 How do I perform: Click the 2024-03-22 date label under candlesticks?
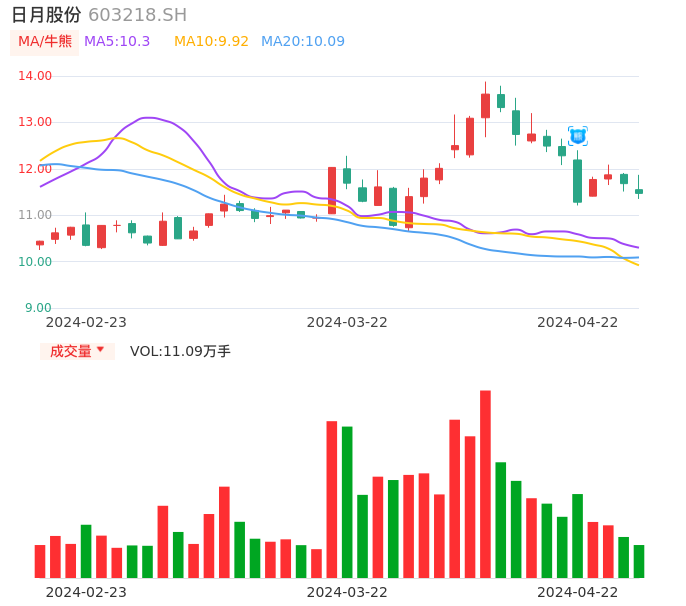point(347,322)
